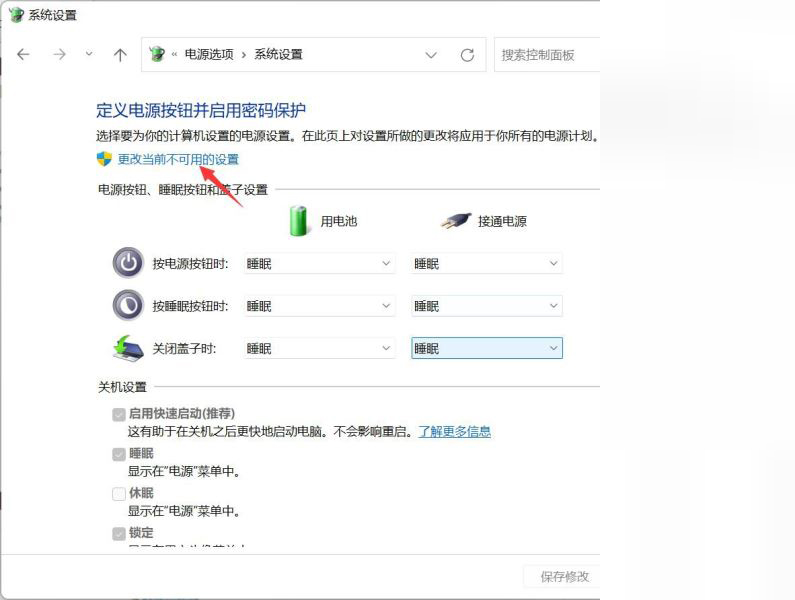Open 关闭盖子时 plugged-in dropdown
Screen dimensions: 795x600
(487, 348)
